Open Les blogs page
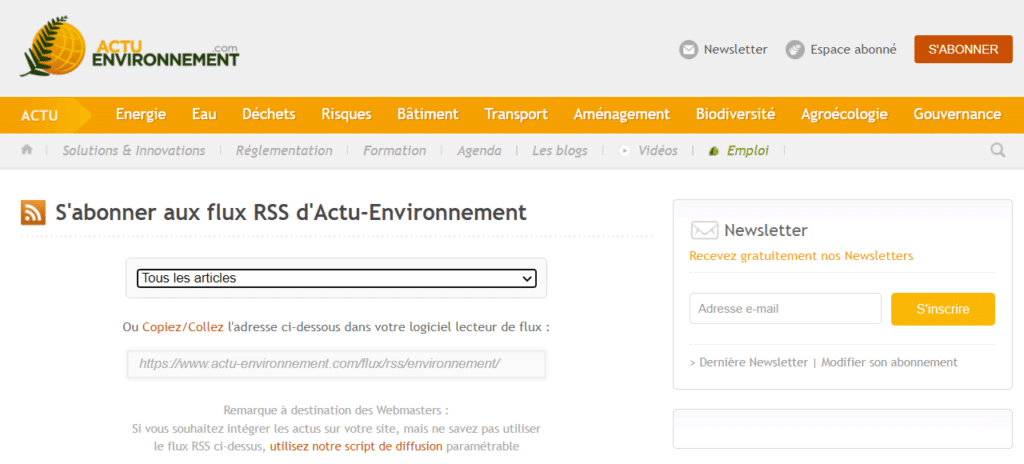Image resolution: width=1024 pixels, height=464 pixels. point(560,151)
